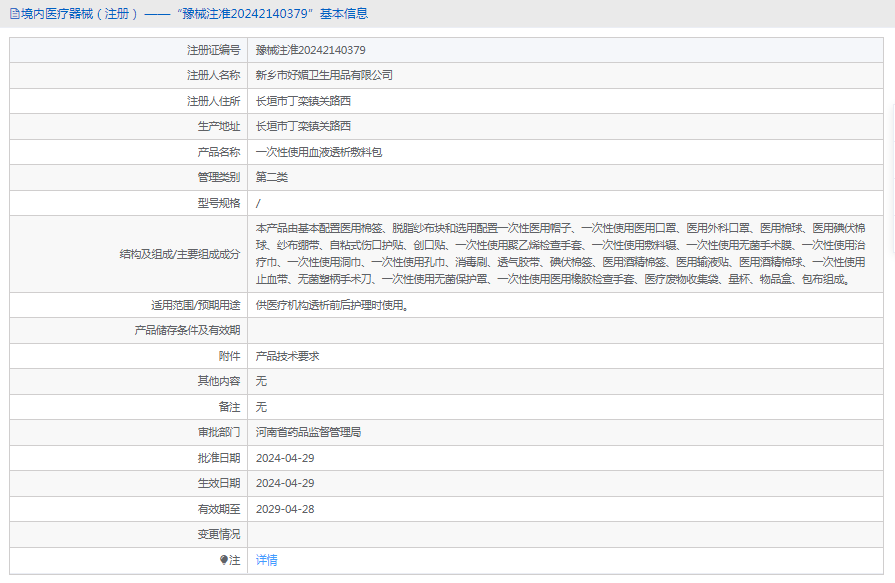Click the 结构及组成/主要组成成分 label

(180, 254)
